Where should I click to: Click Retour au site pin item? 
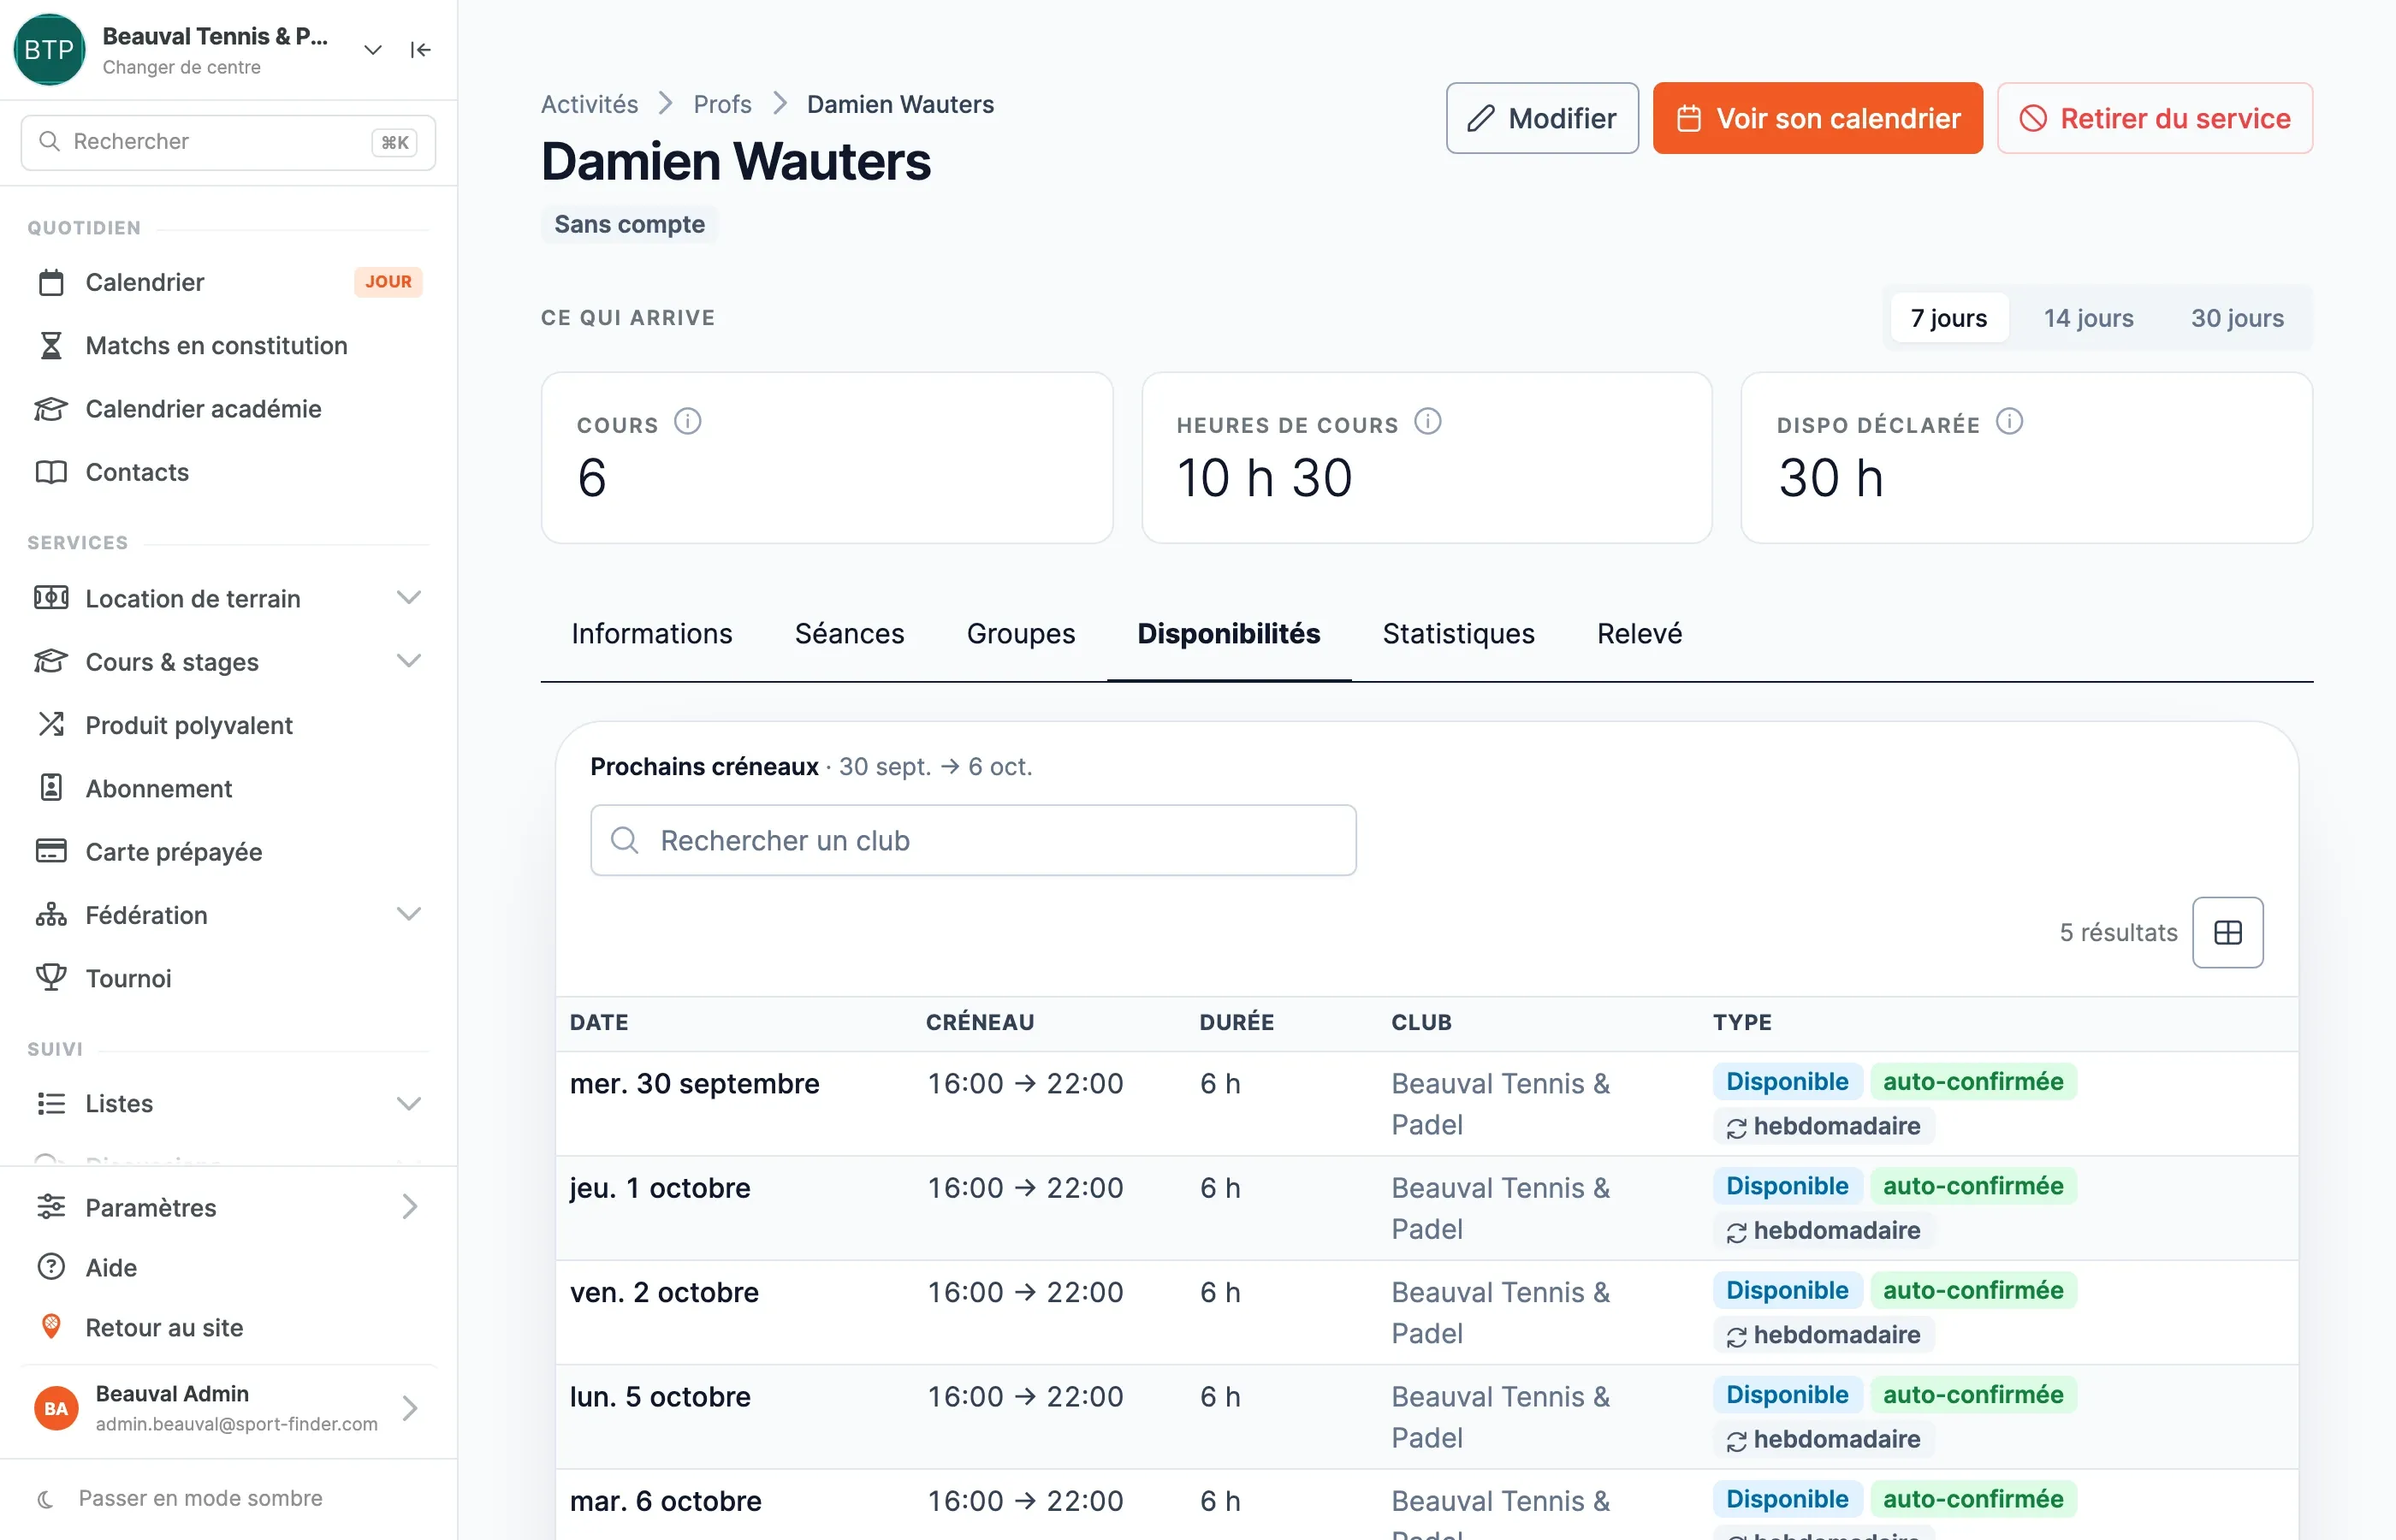click(x=228, y=1327)
